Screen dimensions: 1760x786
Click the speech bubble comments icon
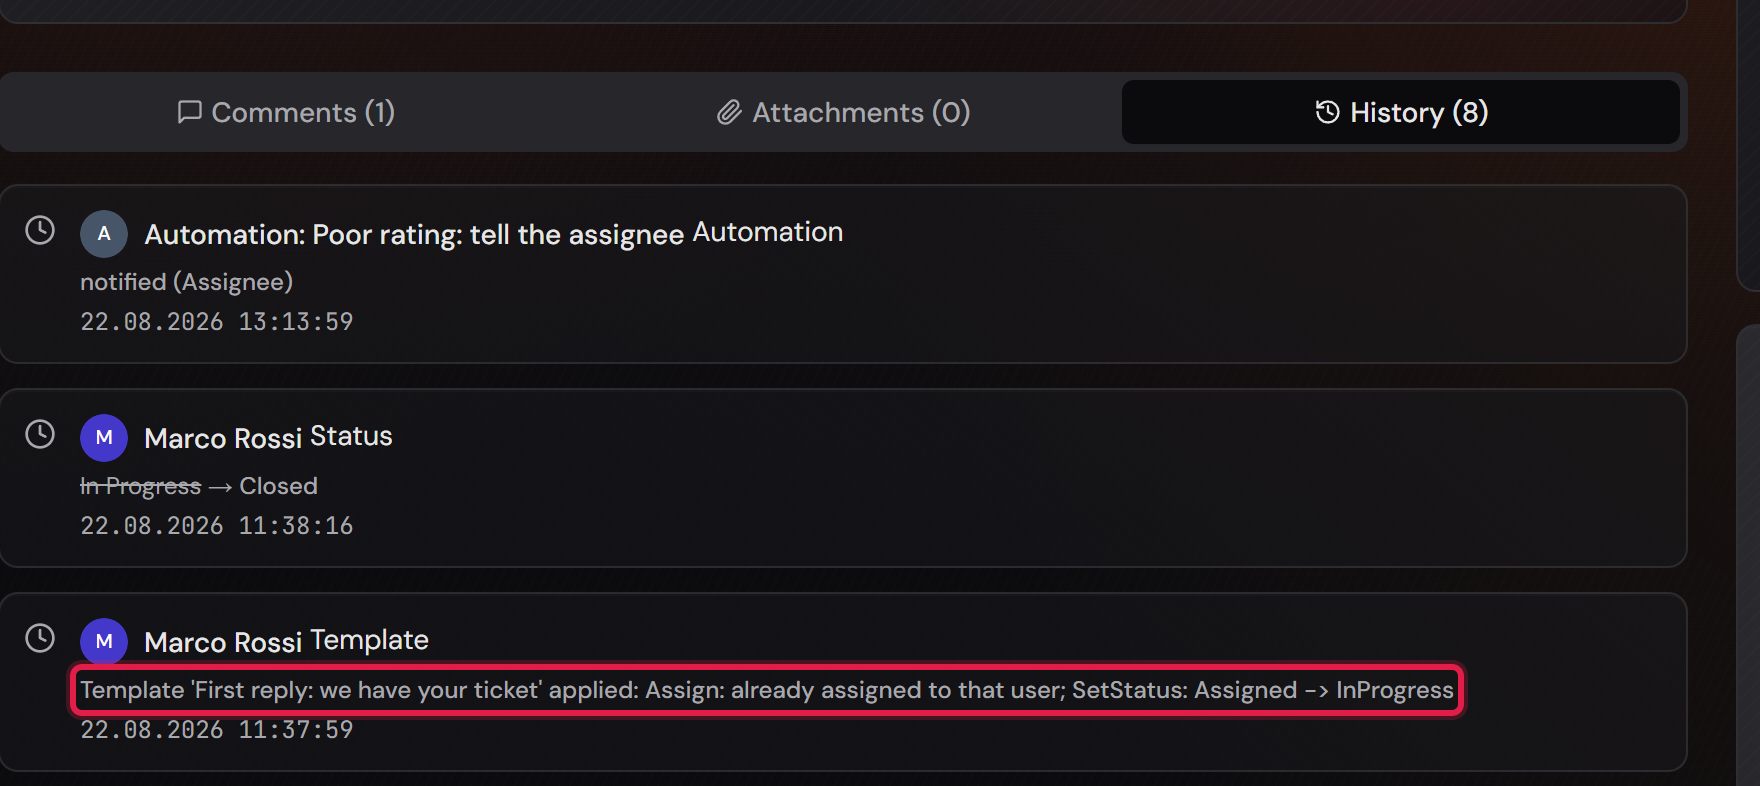[x=190, y=112]
